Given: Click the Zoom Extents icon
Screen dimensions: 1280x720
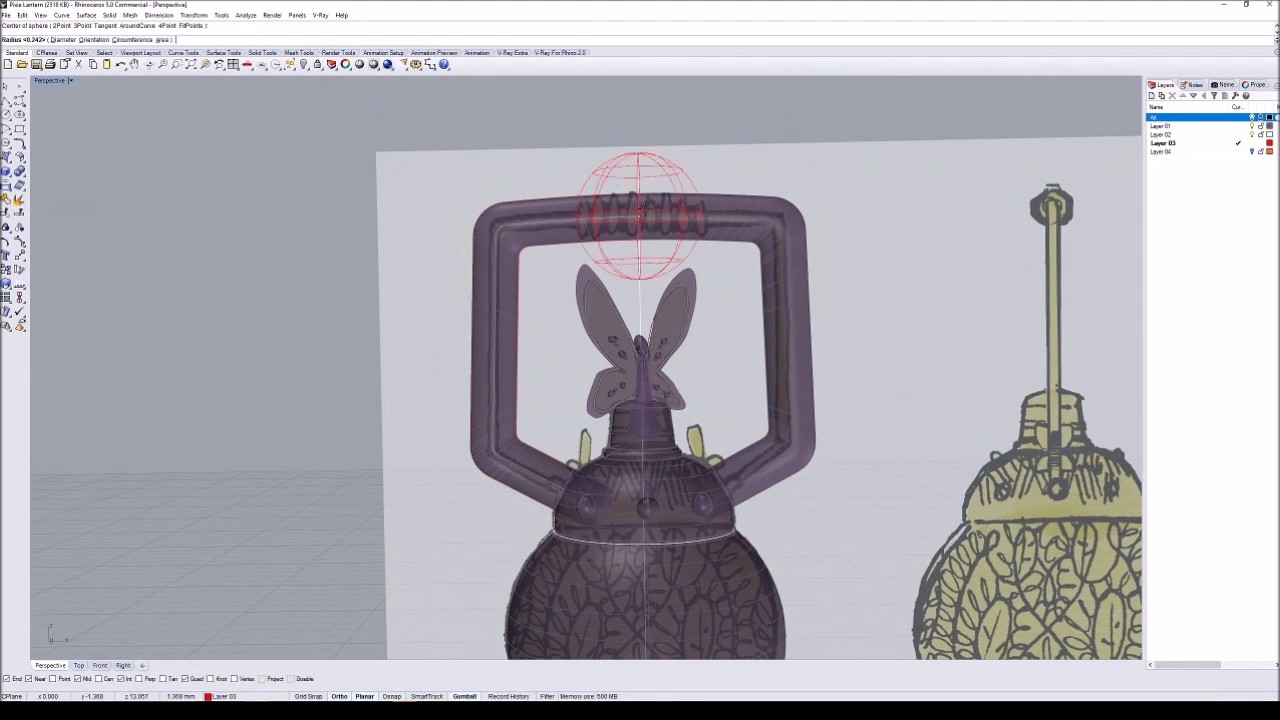Looking at the screenshot, I should click(190, 64).
